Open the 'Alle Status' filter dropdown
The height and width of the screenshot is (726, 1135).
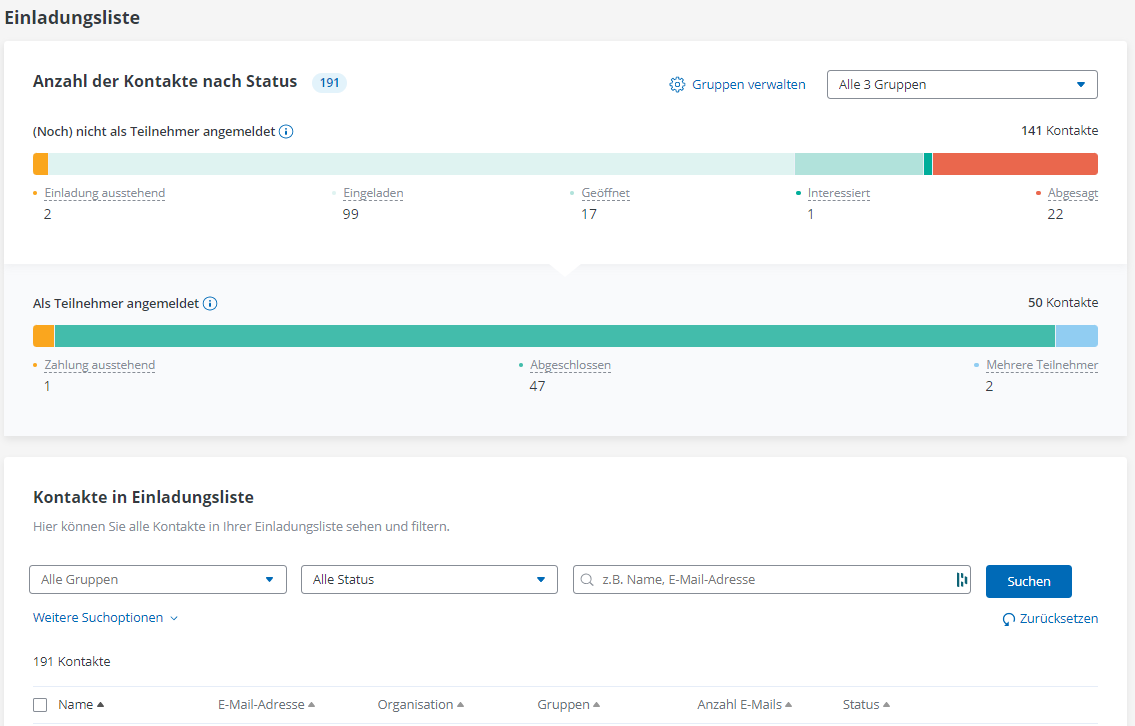429,580
